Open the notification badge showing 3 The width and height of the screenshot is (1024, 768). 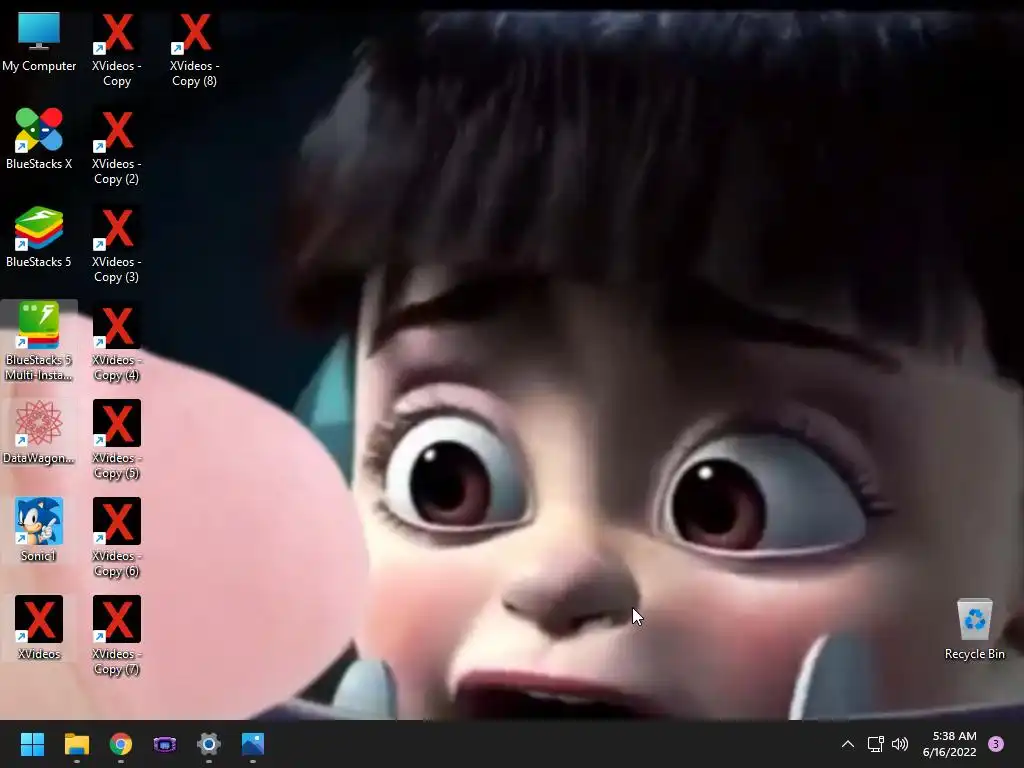coord(996,744)
